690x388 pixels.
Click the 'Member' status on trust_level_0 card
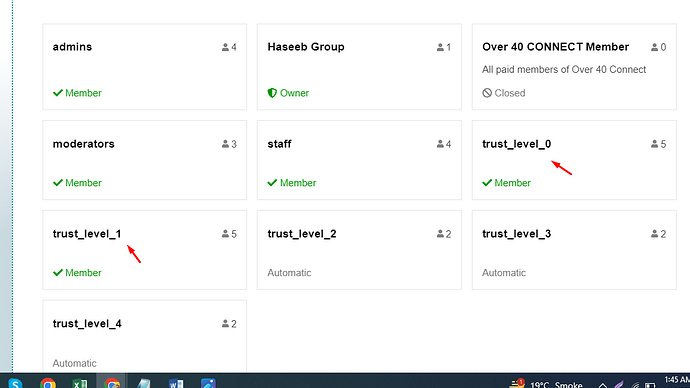[513, 183]
